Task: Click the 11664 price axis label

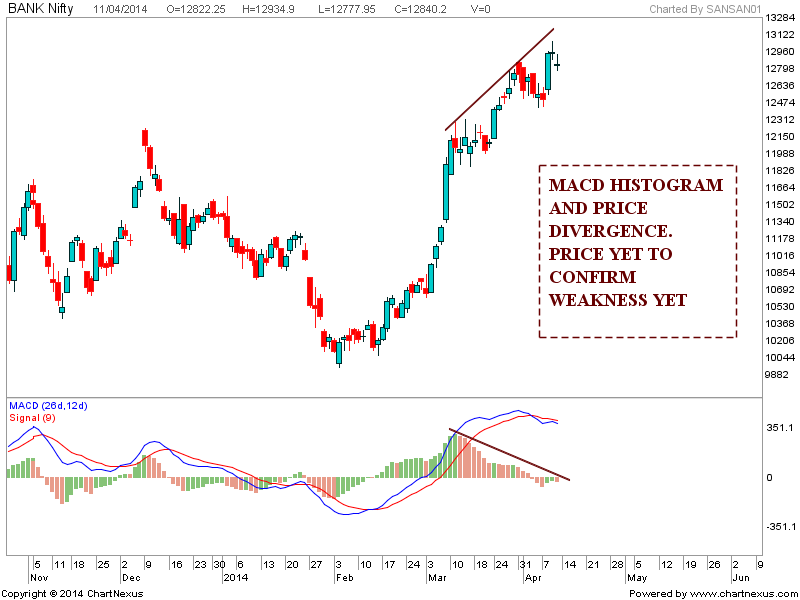Action: (780, 187)
